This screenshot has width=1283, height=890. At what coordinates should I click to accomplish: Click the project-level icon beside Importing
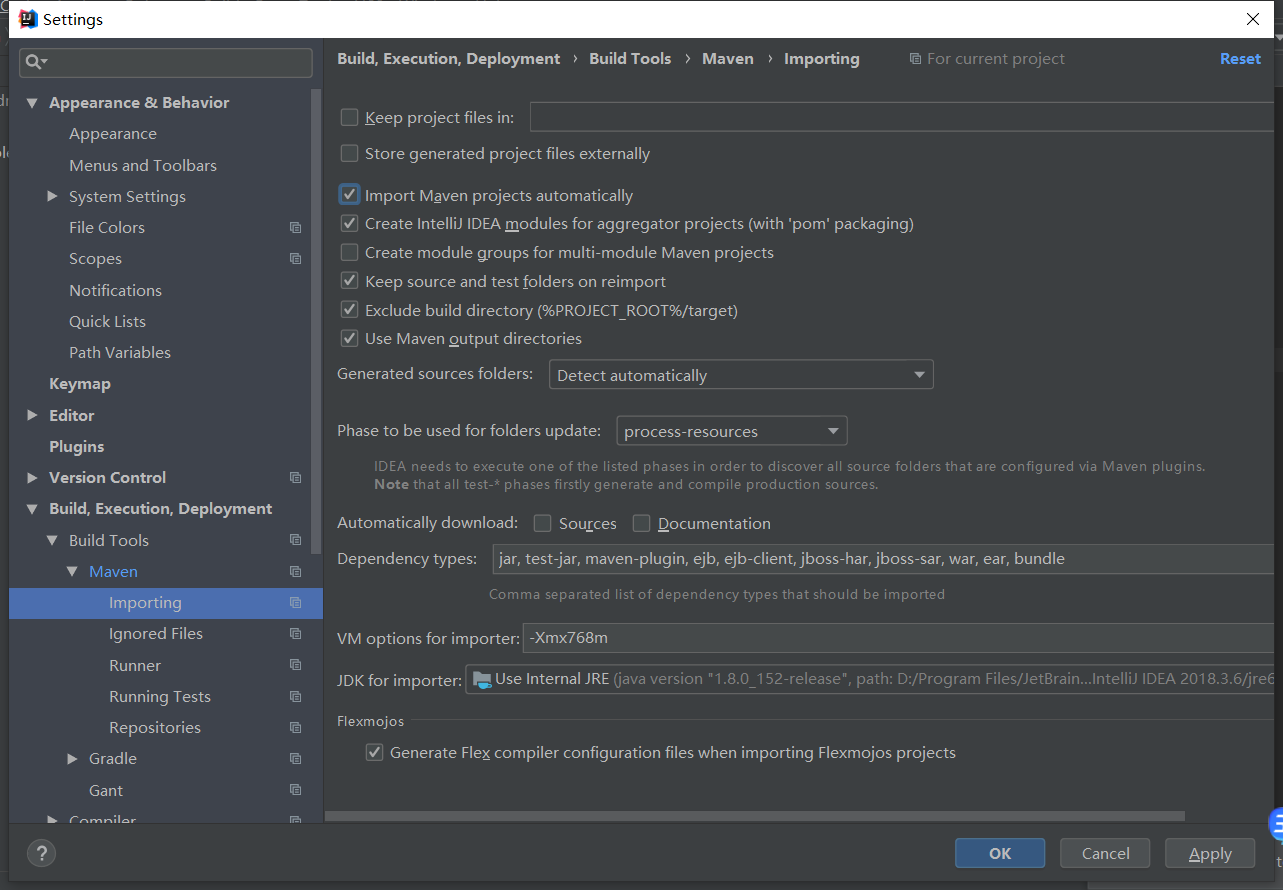[295, 603]
